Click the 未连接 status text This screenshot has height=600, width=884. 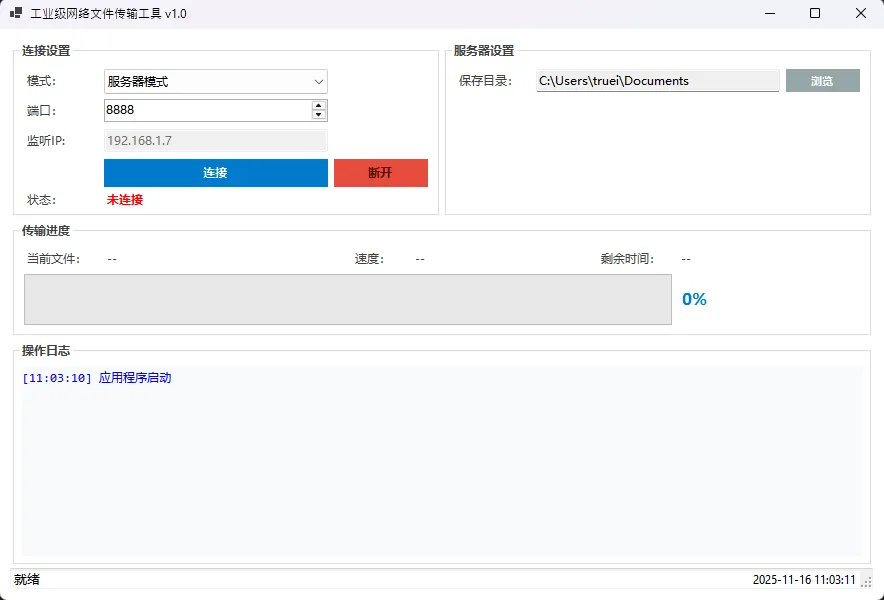(125, 200)
